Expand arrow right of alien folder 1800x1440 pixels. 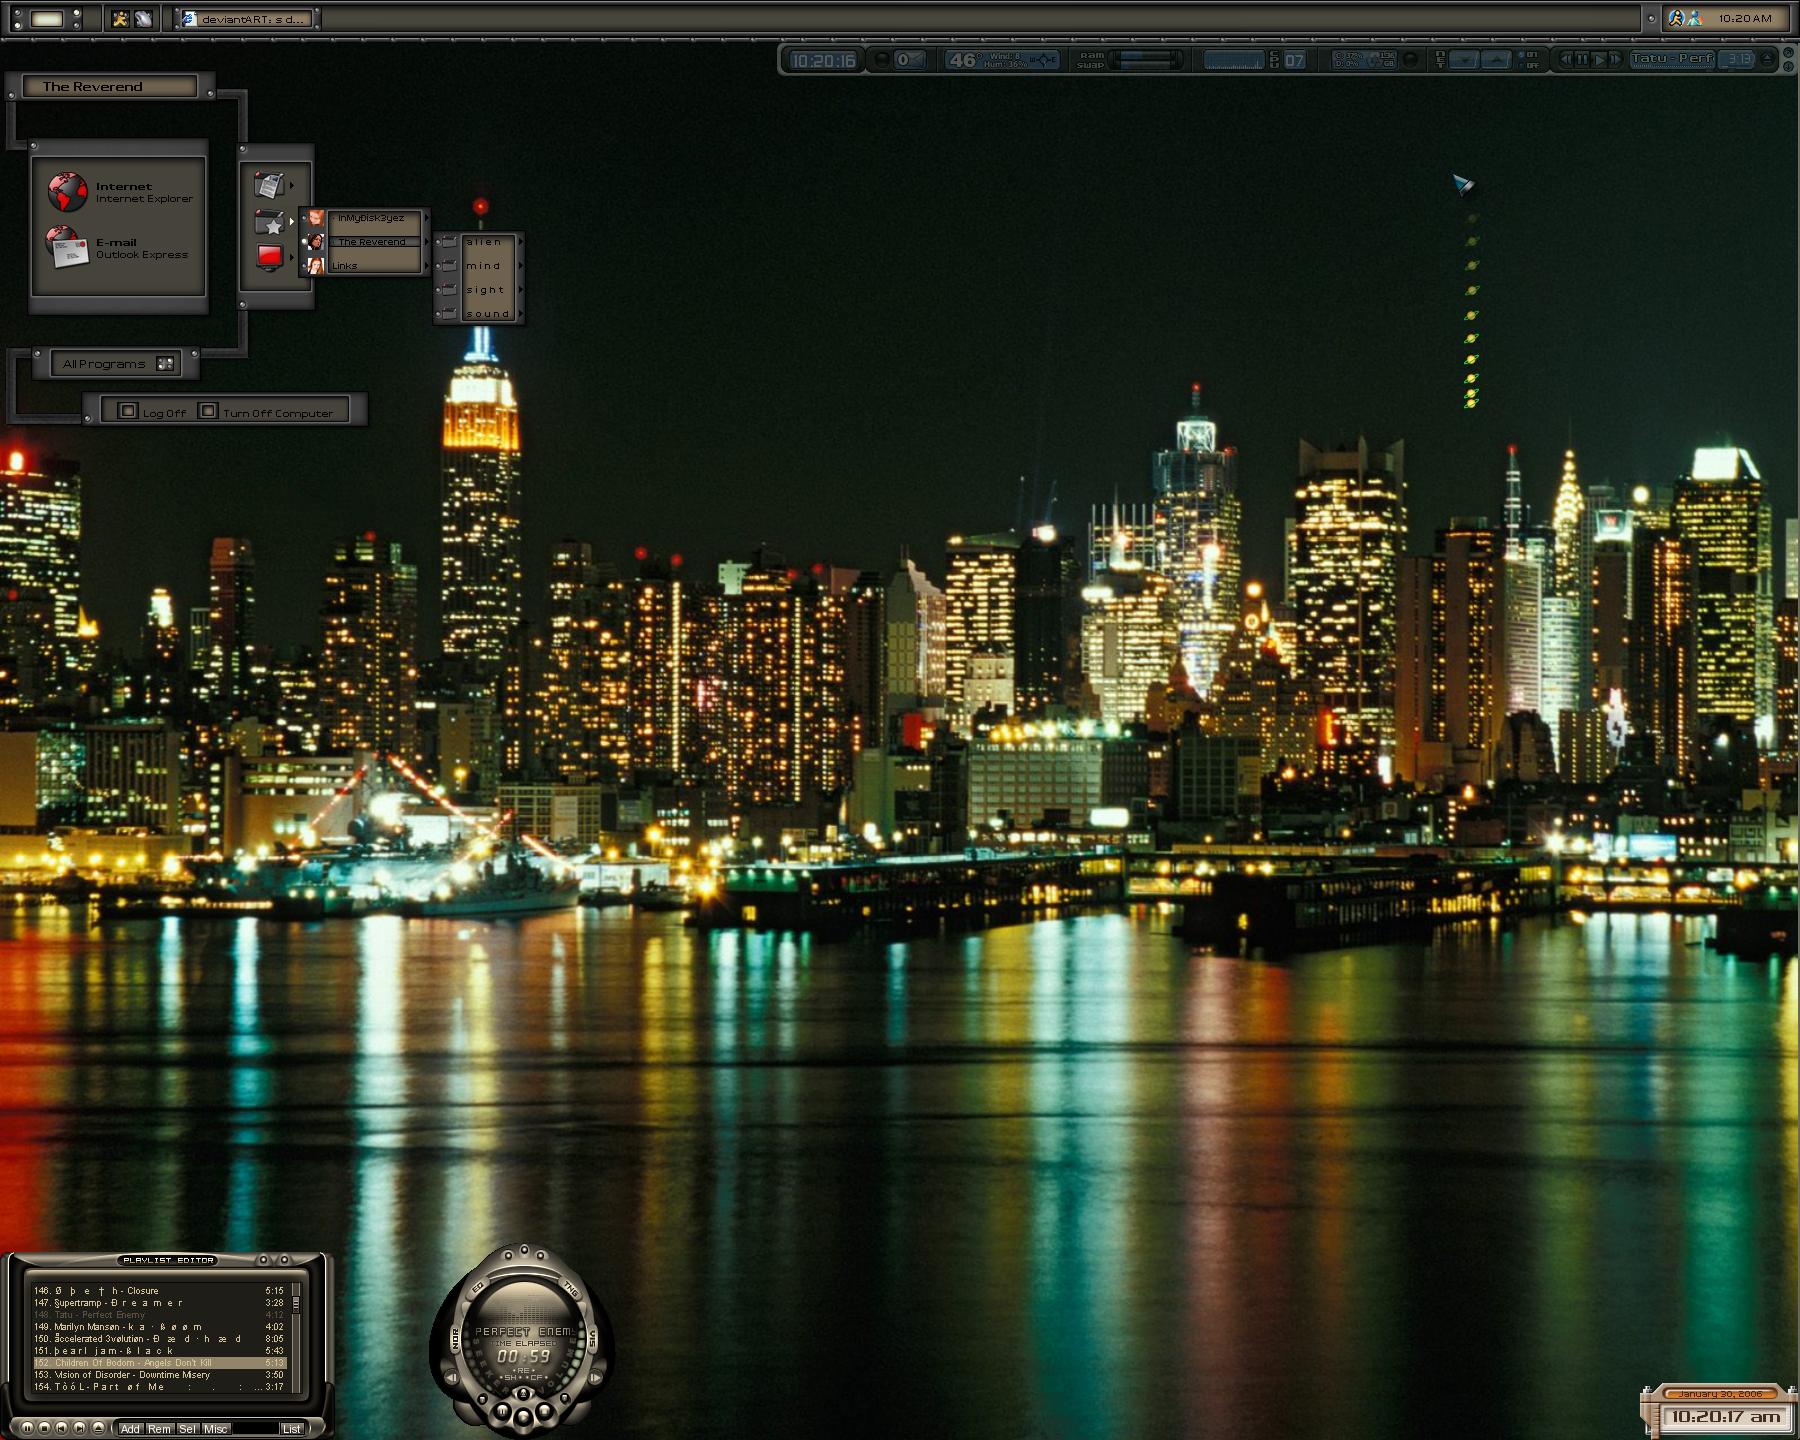(521, 242)
